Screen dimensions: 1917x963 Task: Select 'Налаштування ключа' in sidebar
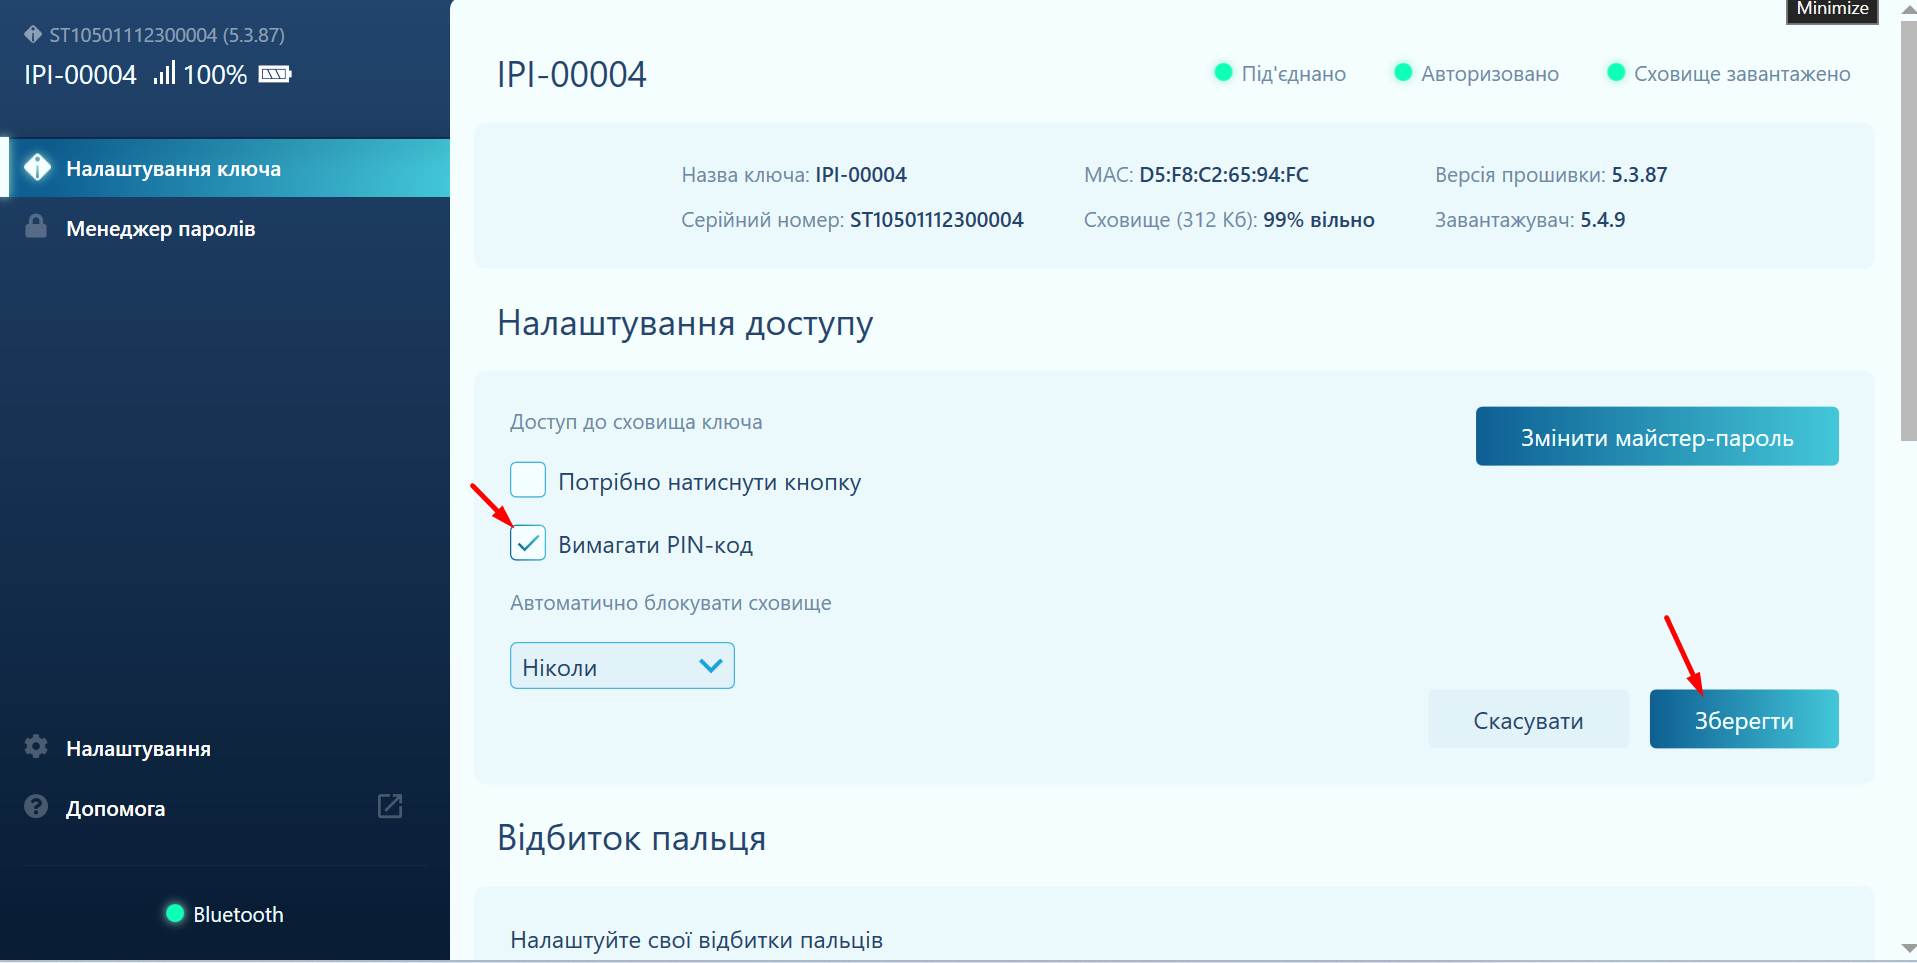click(x=173, y=169)
